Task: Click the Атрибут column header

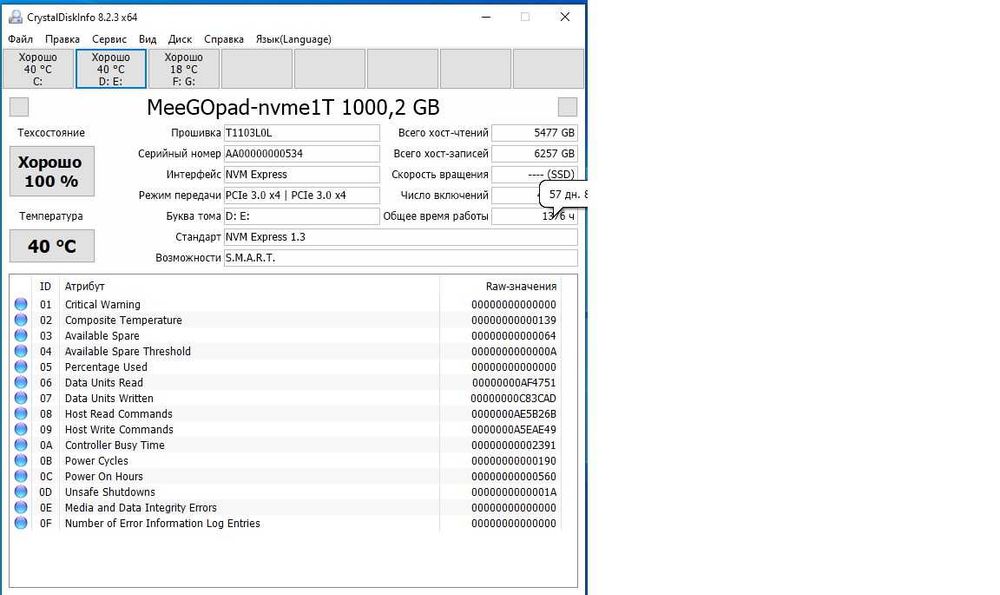Action: 85,286
